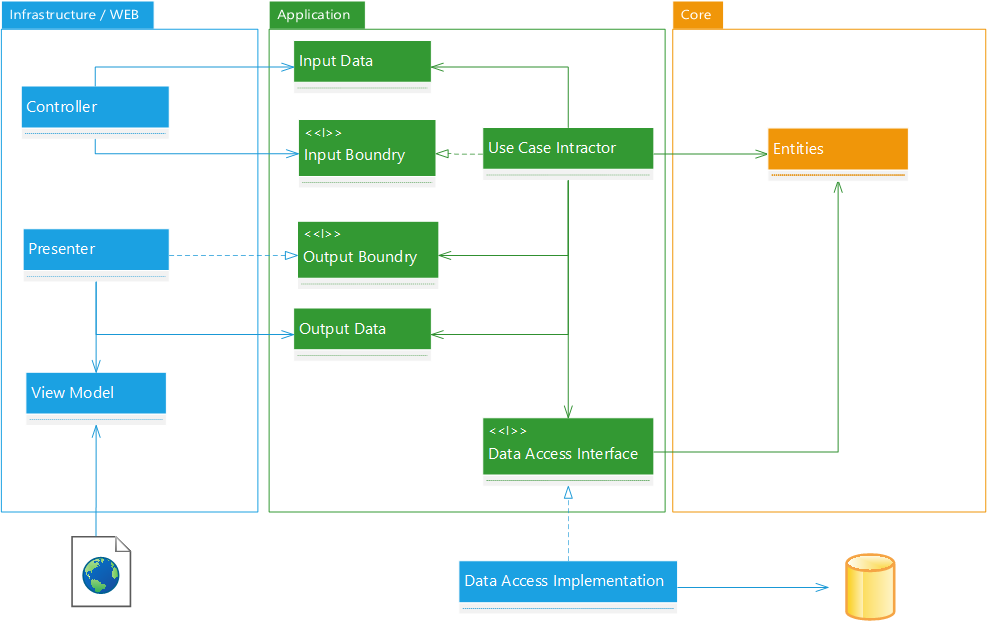The width and height of the screenshot is (987, 622).
Task: Click the Entities box in Core
Action: click(x=837, y=148)
